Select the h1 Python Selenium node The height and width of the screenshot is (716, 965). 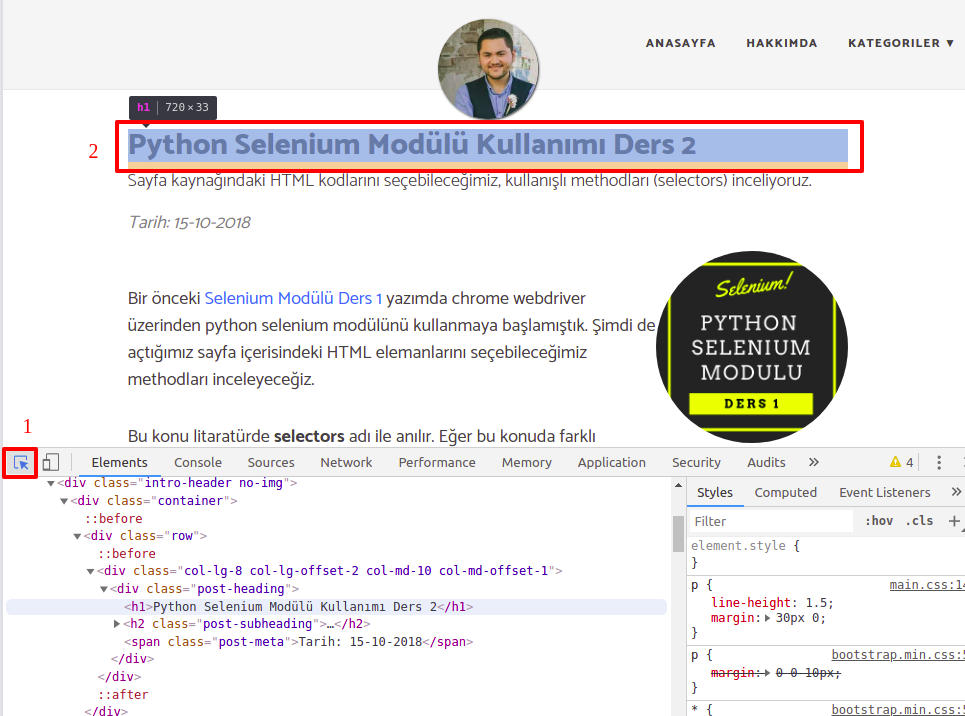click(336, 606)
